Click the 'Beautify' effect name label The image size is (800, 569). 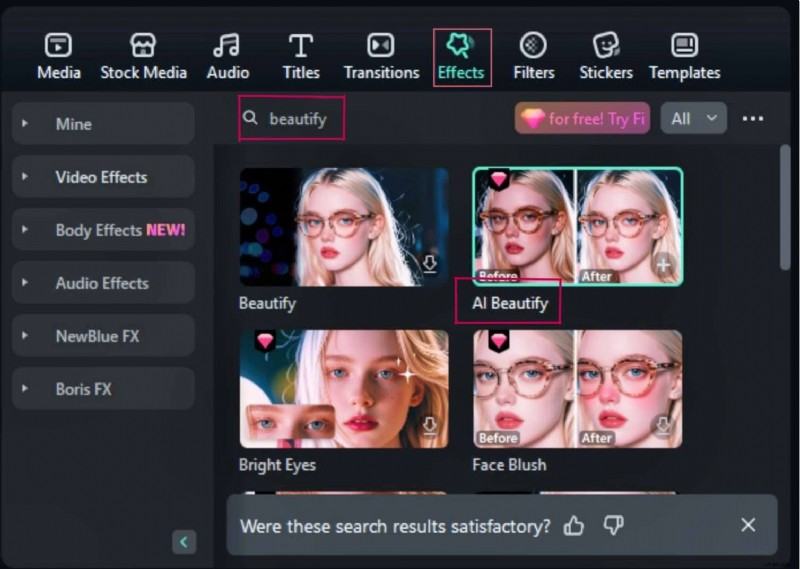point(267,303)
